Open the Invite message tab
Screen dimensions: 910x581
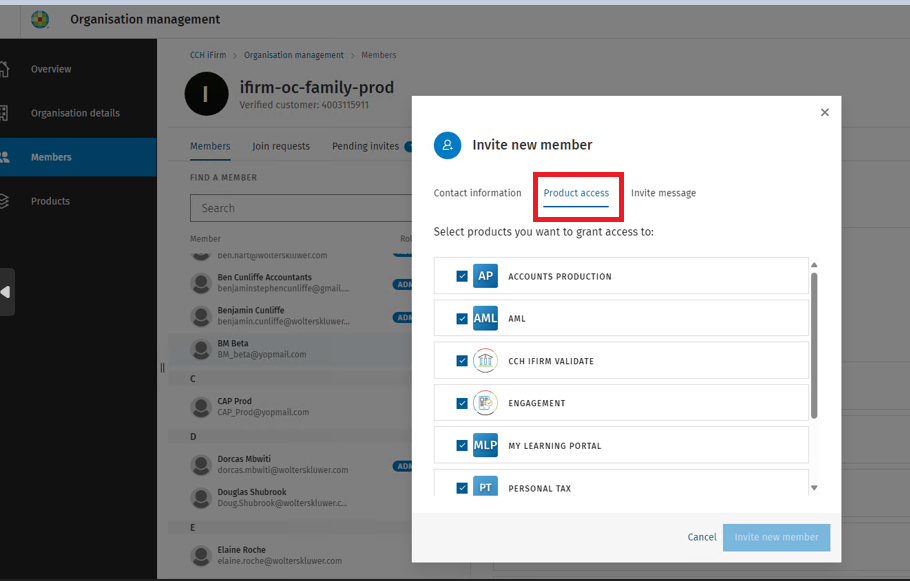pyautogui.click(x=663, y=193)
